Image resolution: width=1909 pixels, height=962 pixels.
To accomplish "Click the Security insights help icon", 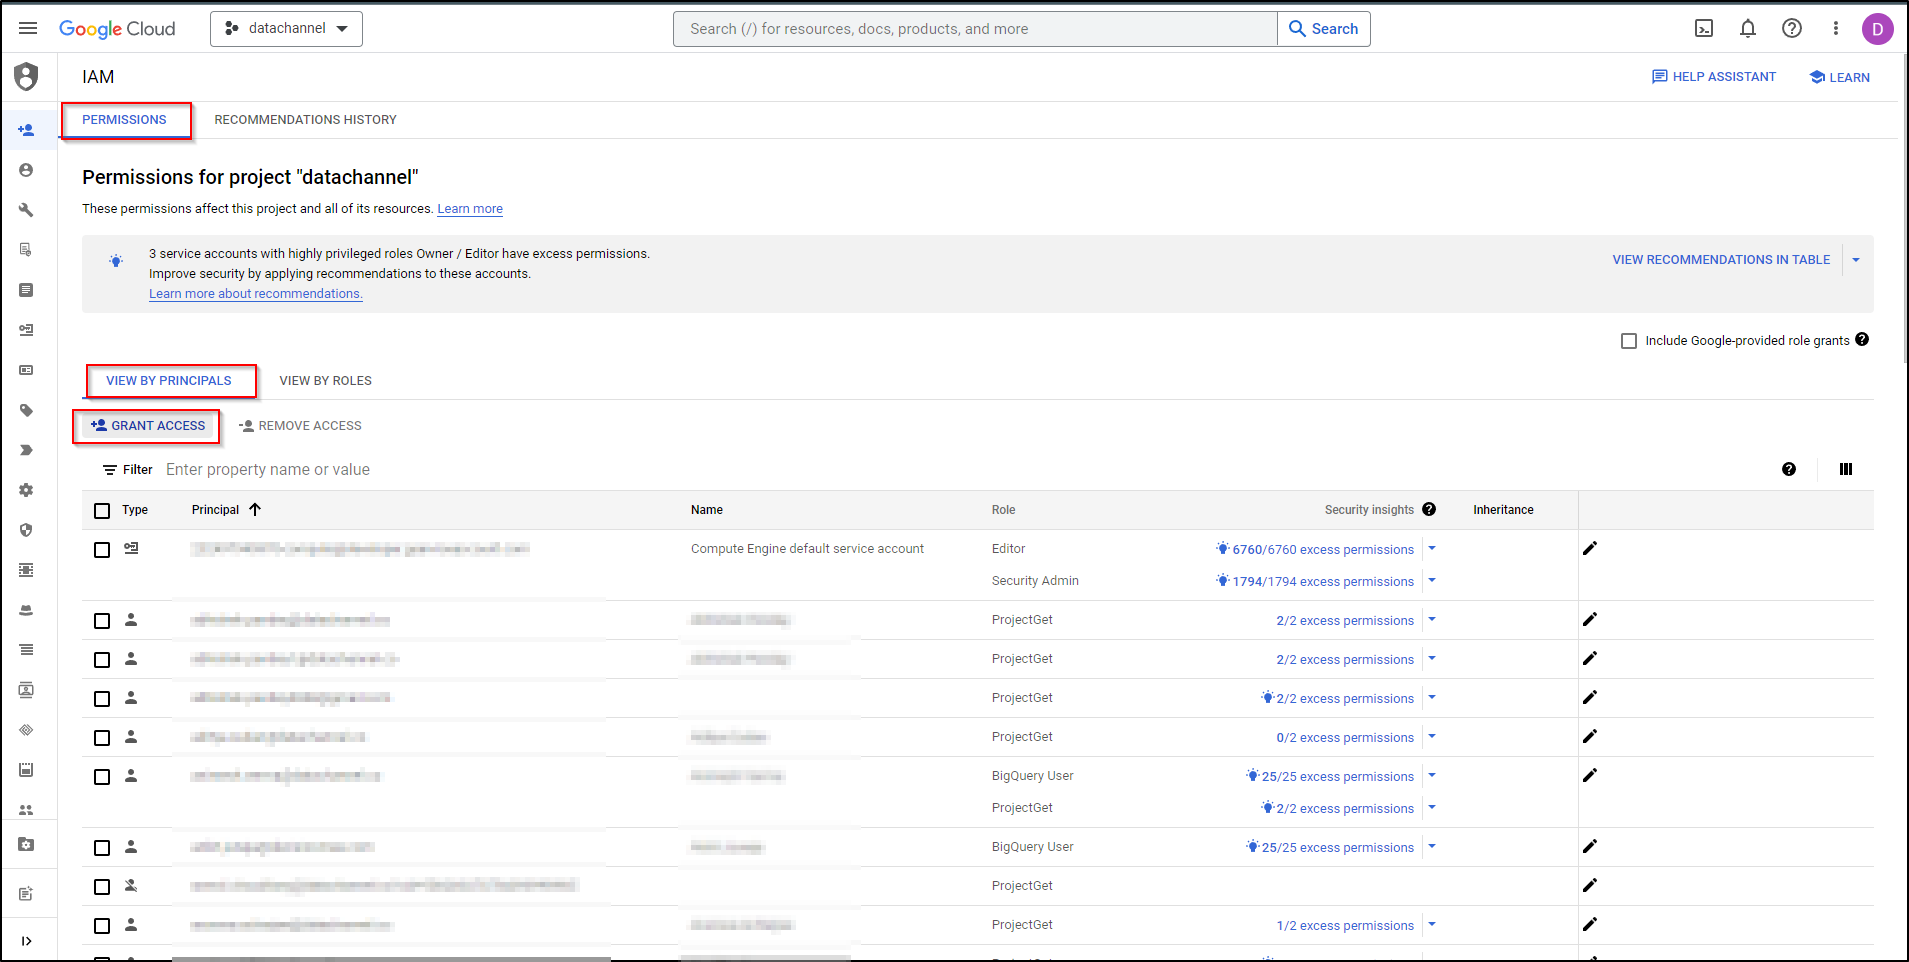I will pyautogui.click(x=1429, y=509).
